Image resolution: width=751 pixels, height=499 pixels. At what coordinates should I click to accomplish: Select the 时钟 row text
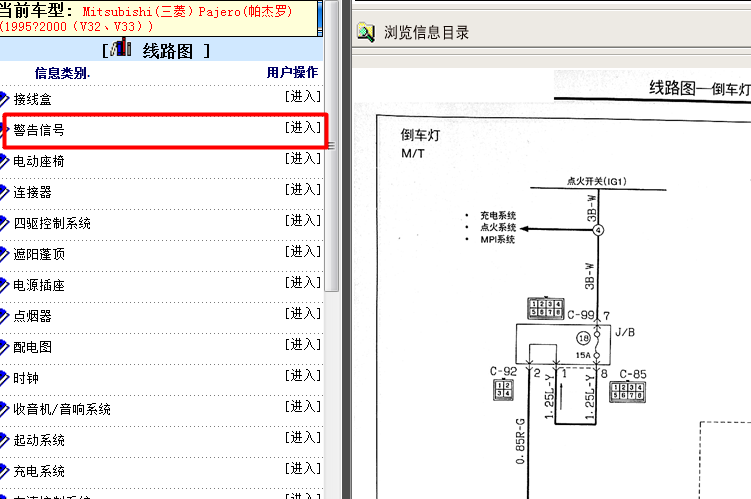tap(26, 378)
